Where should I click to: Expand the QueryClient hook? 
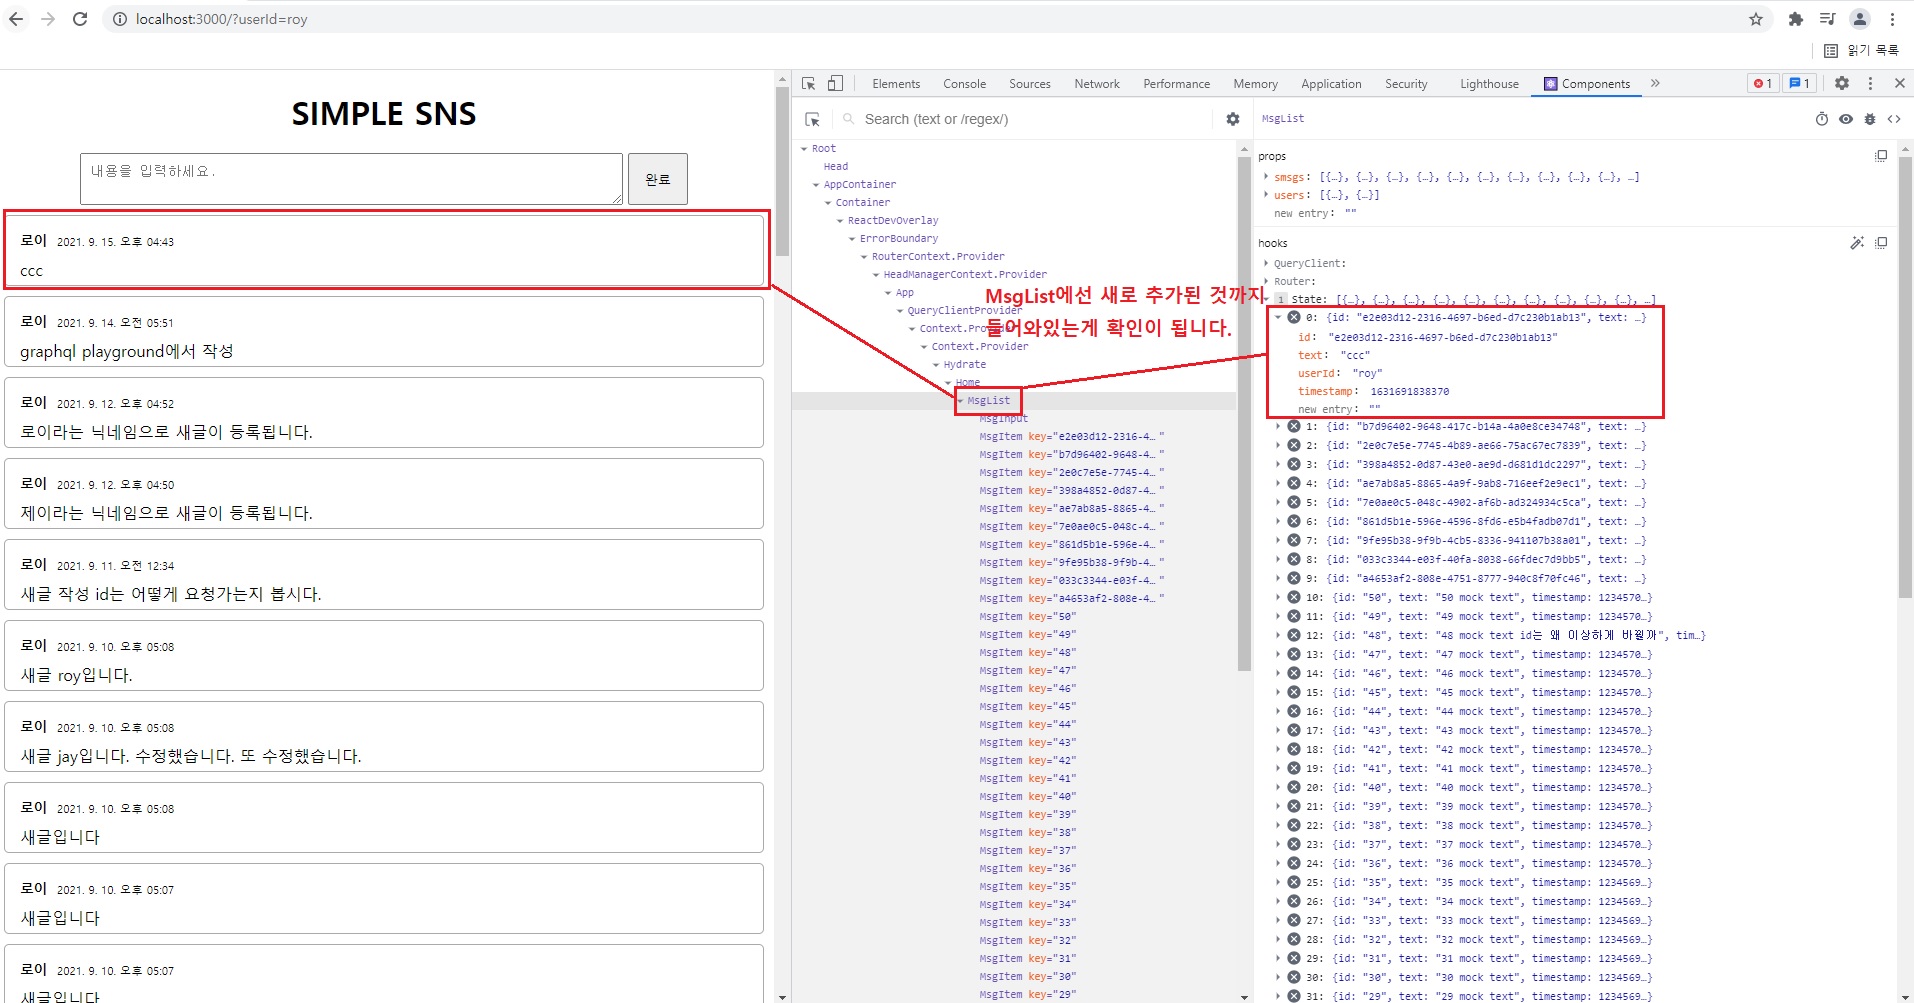click(1266, 264)
